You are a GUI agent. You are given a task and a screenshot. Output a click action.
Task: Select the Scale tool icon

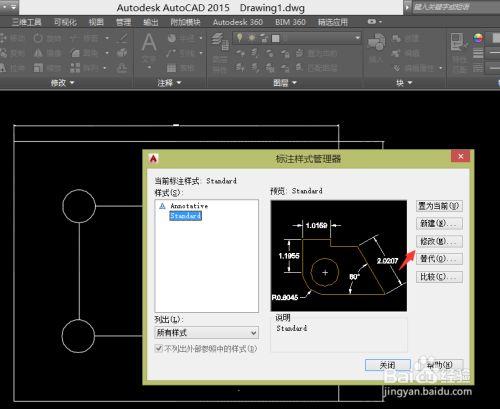click(38, 68)
